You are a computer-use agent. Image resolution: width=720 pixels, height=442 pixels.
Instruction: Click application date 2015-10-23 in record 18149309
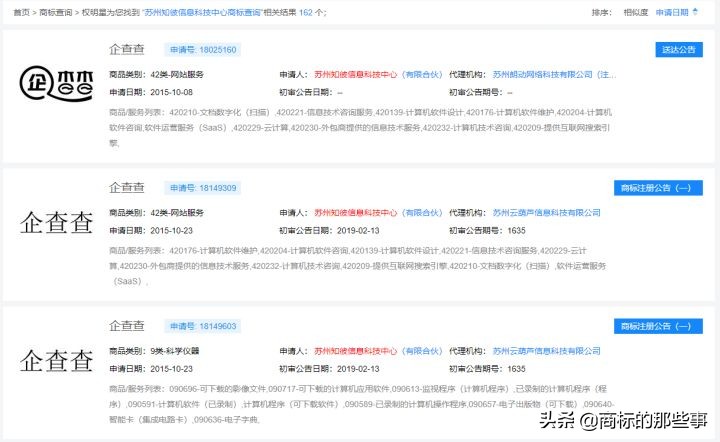tap(171, 230)
